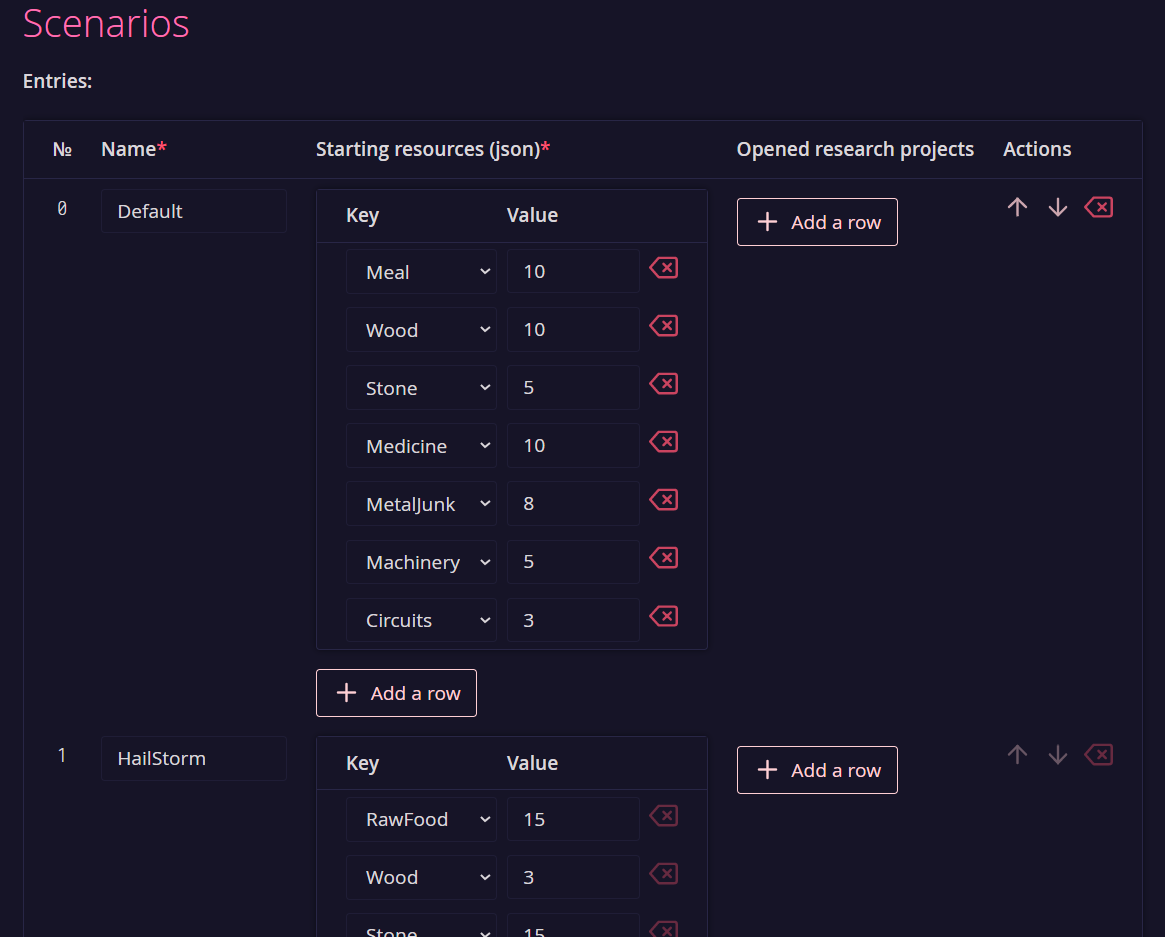Edit the Circuits value field
1165x937 pixels.
click(573, 620)
